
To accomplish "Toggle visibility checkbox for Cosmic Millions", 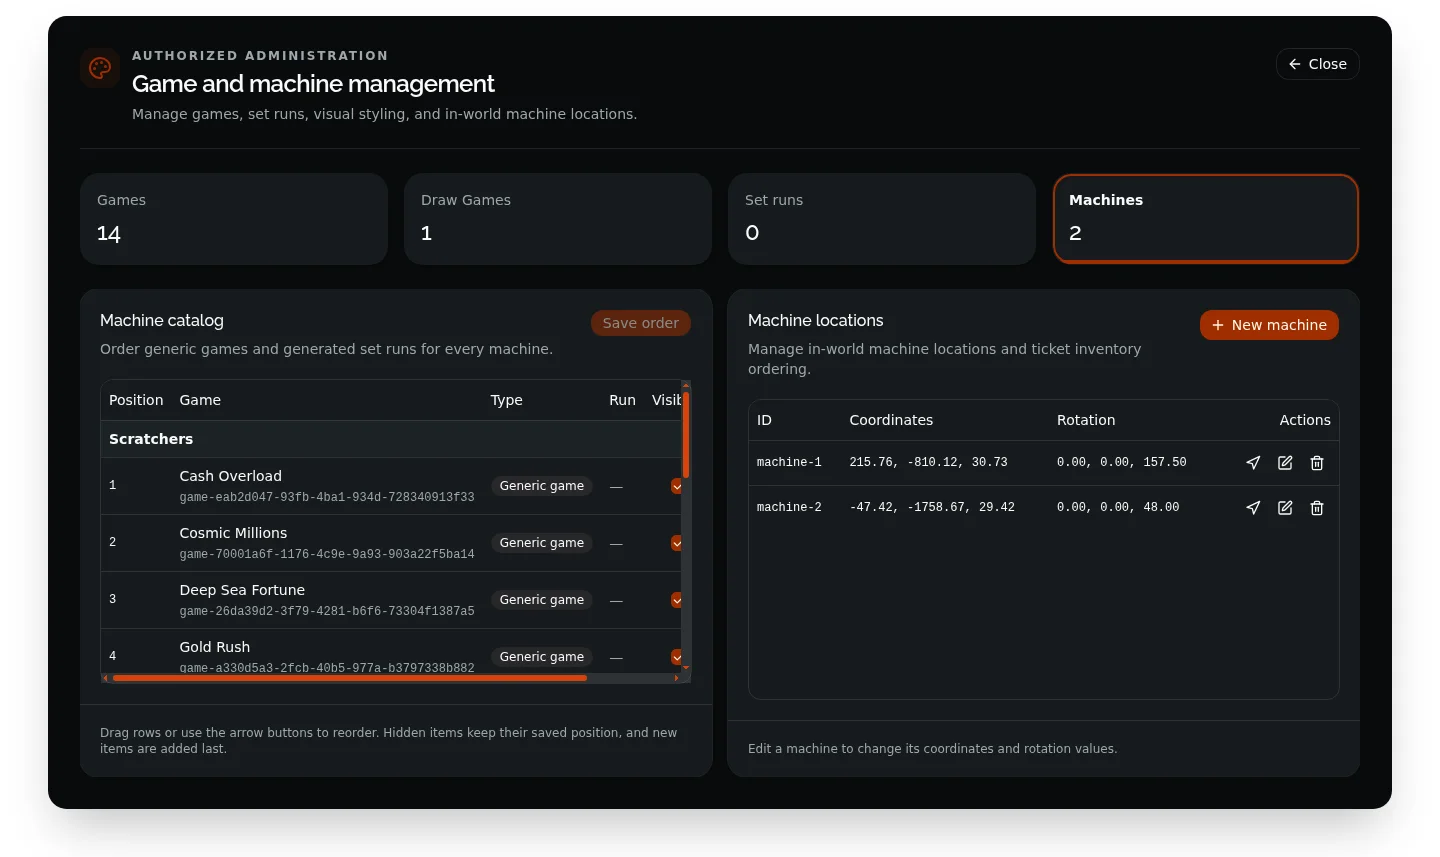I will 676,543.
